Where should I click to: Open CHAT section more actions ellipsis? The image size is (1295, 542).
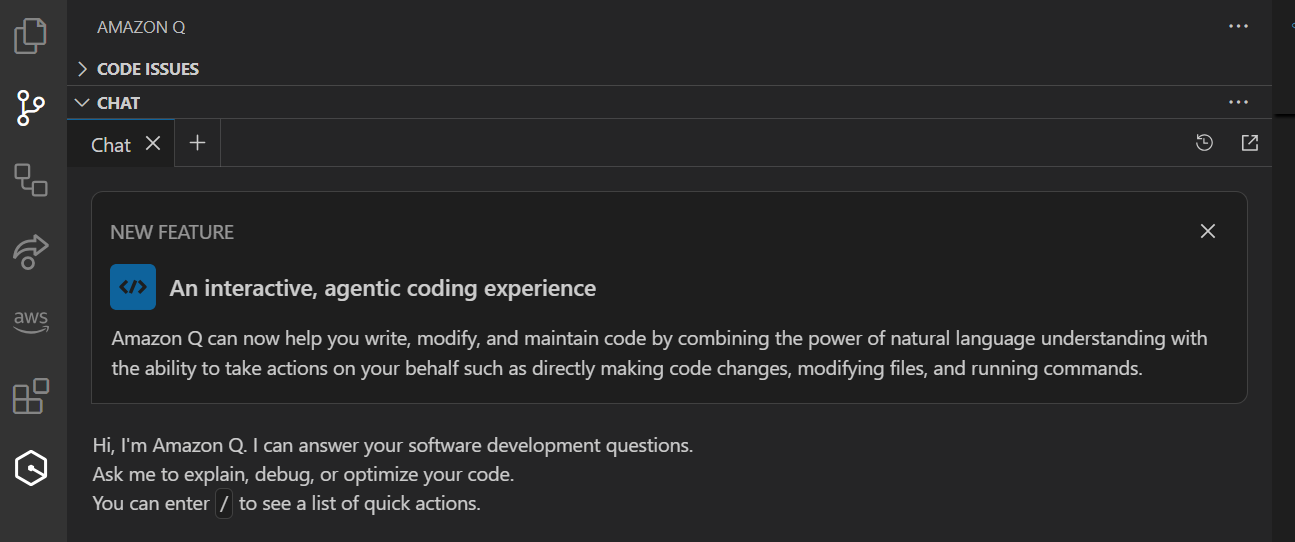(1238, 102)
